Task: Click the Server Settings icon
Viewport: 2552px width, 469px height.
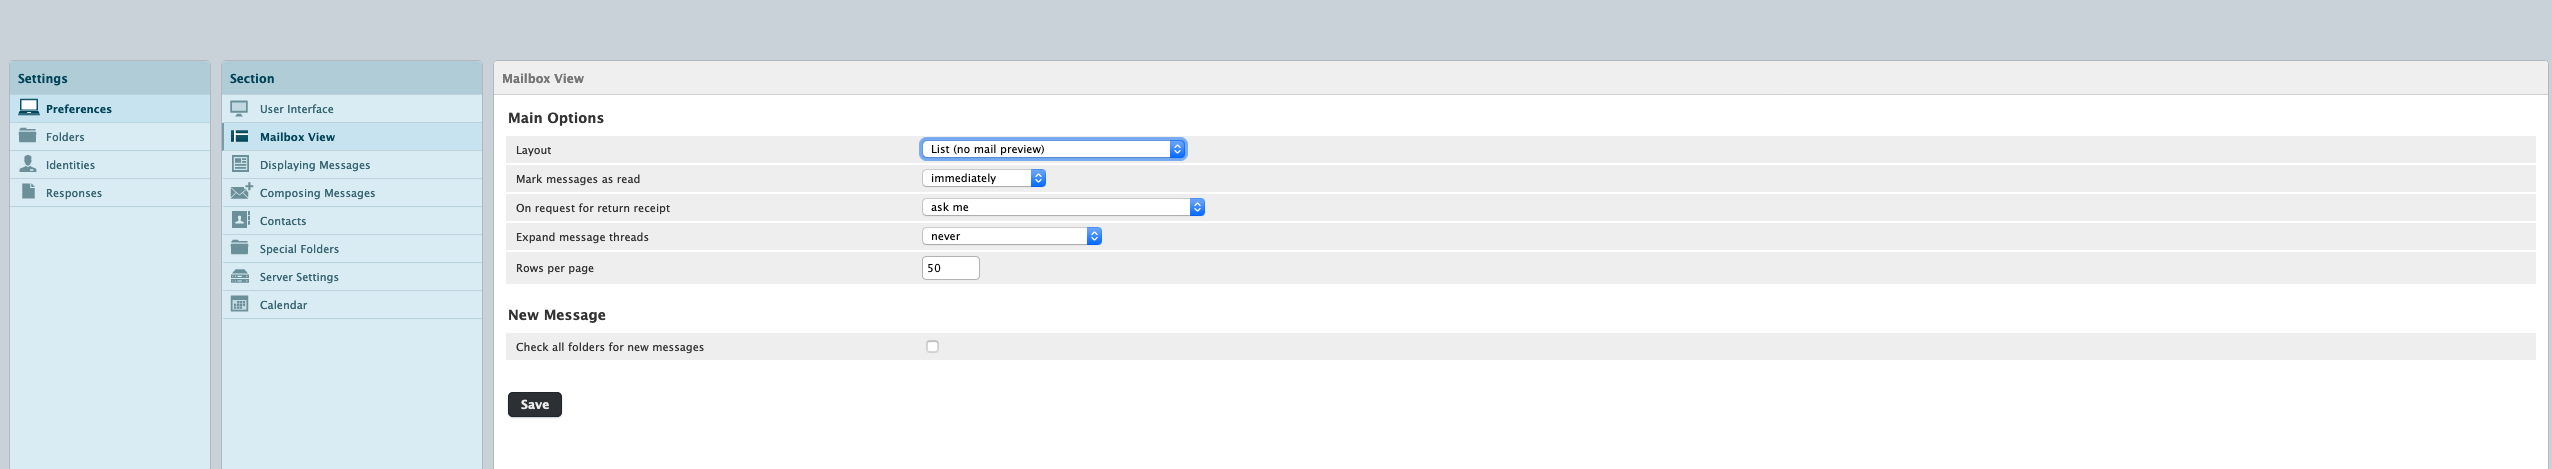Action: [240, 276]
